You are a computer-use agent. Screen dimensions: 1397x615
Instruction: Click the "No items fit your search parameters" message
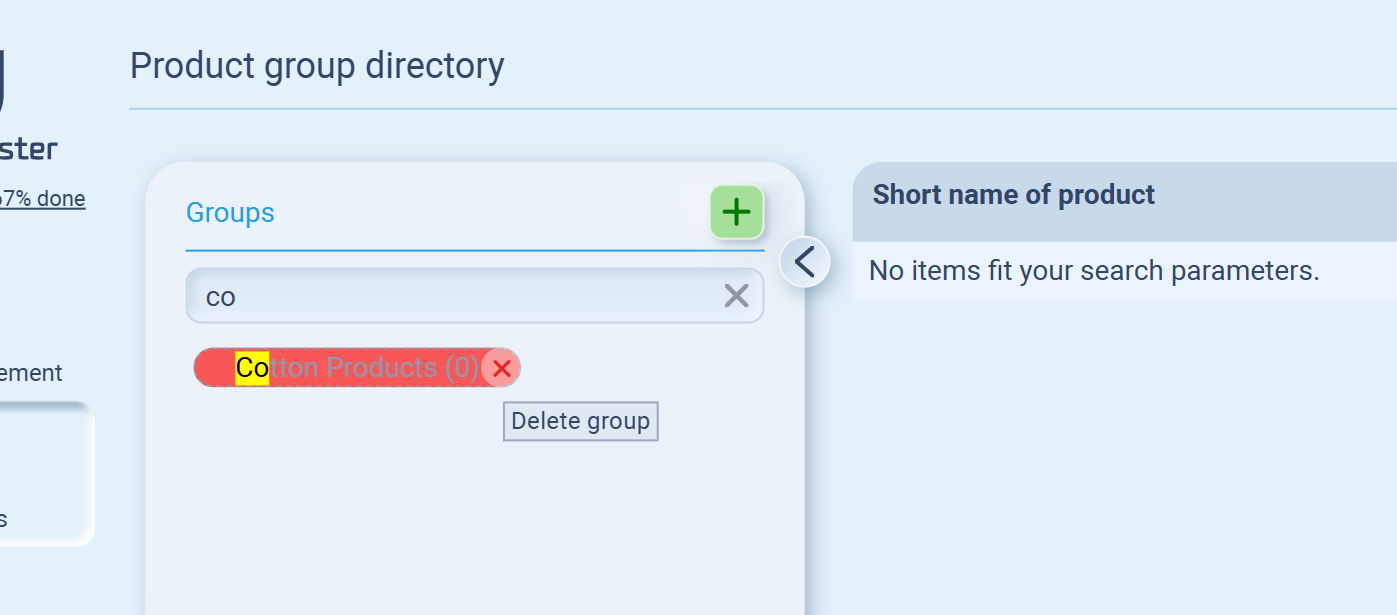point(1094,270)
